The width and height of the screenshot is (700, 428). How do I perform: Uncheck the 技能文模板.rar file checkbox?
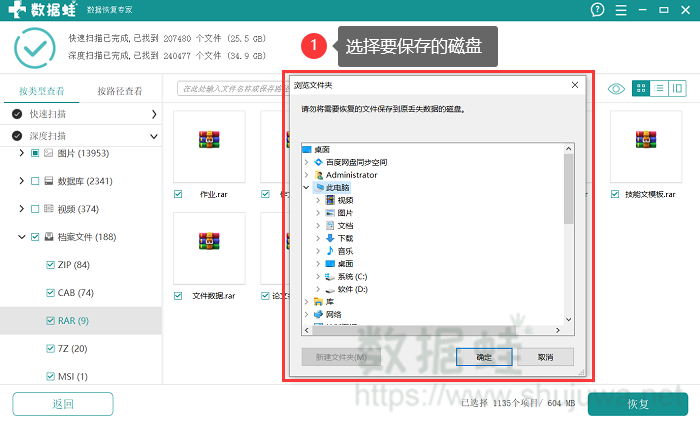(615, 194)
